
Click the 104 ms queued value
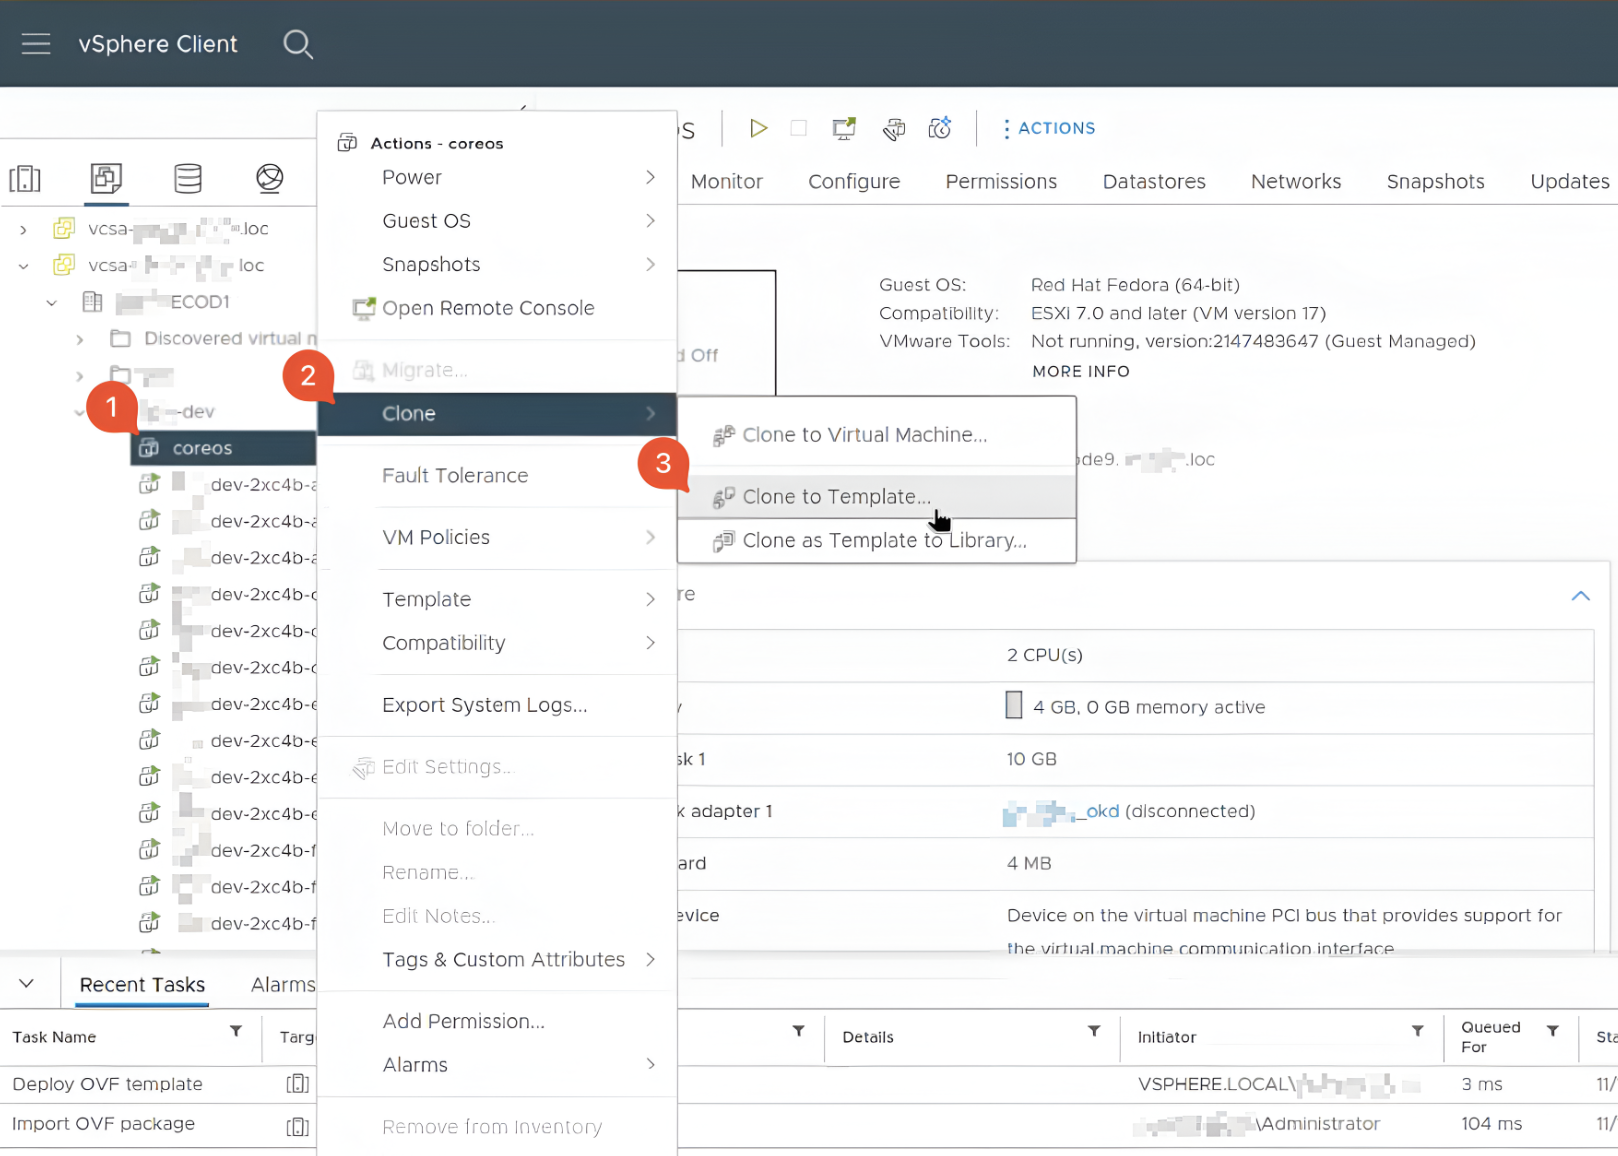(x=1491, y=1124)
